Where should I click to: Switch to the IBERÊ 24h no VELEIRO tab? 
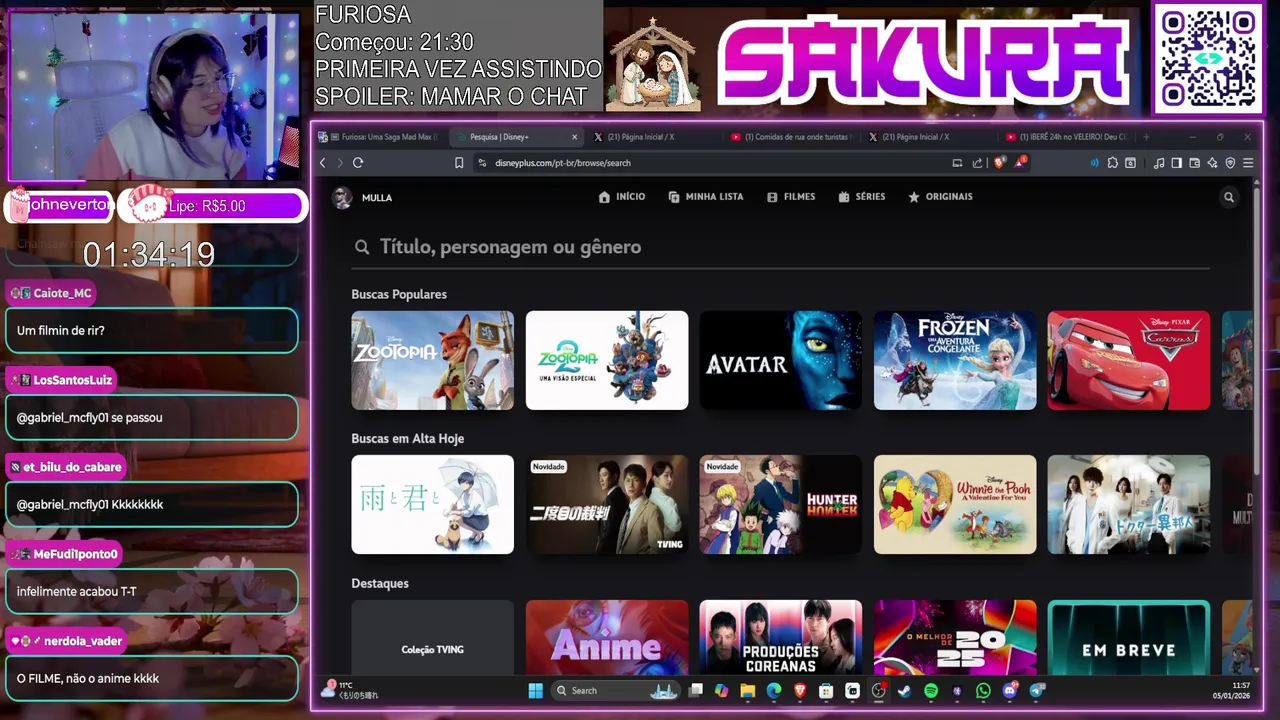coord(1066,137)
